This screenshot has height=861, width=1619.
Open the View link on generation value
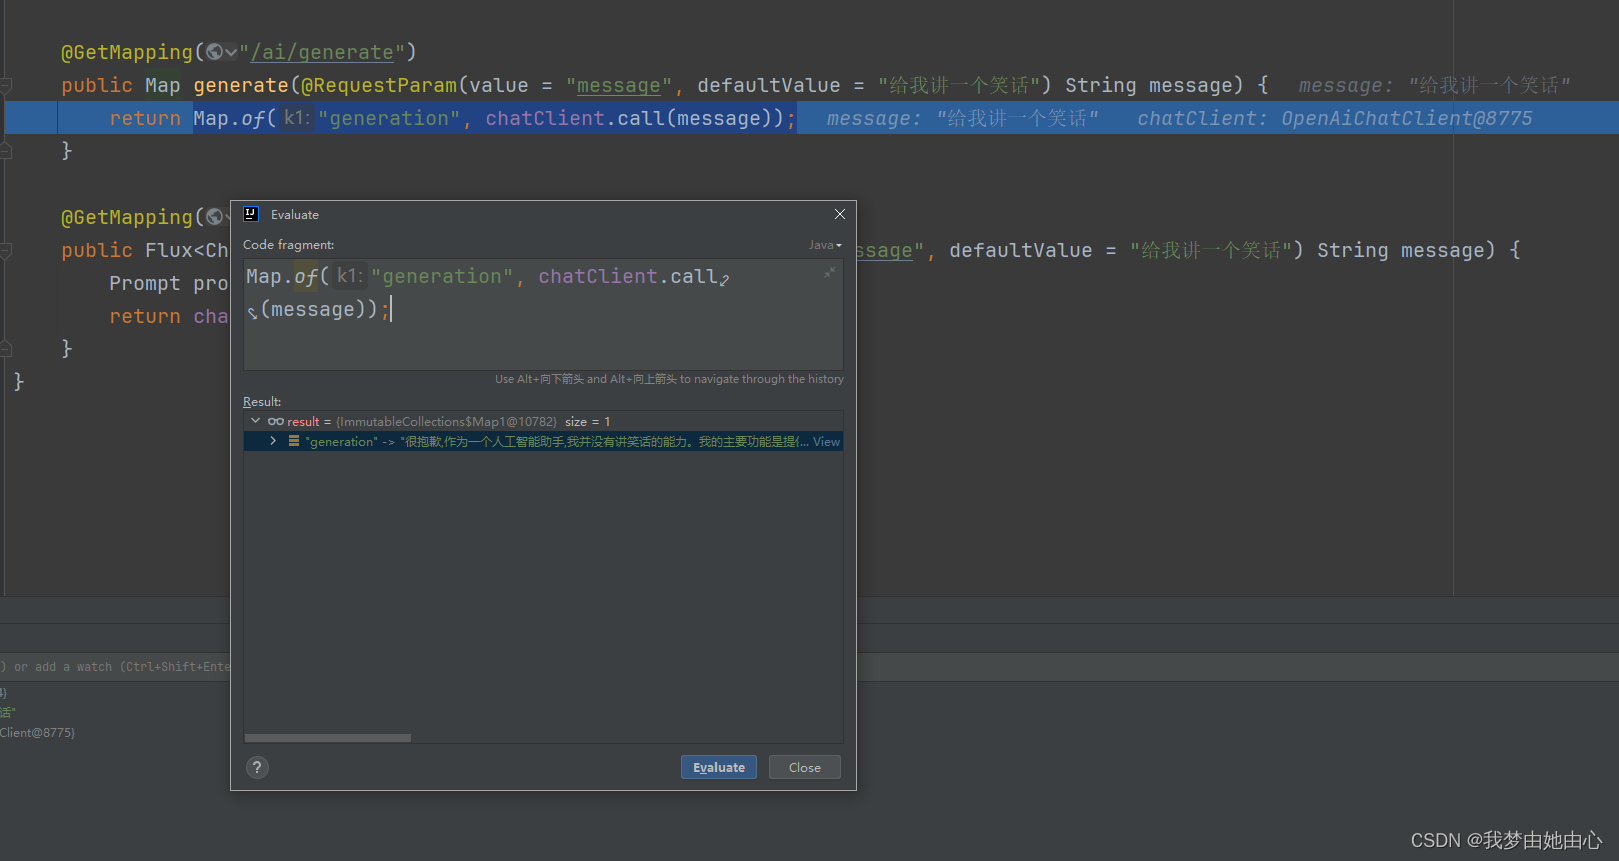pyautogui.click(x=826, y=441)
